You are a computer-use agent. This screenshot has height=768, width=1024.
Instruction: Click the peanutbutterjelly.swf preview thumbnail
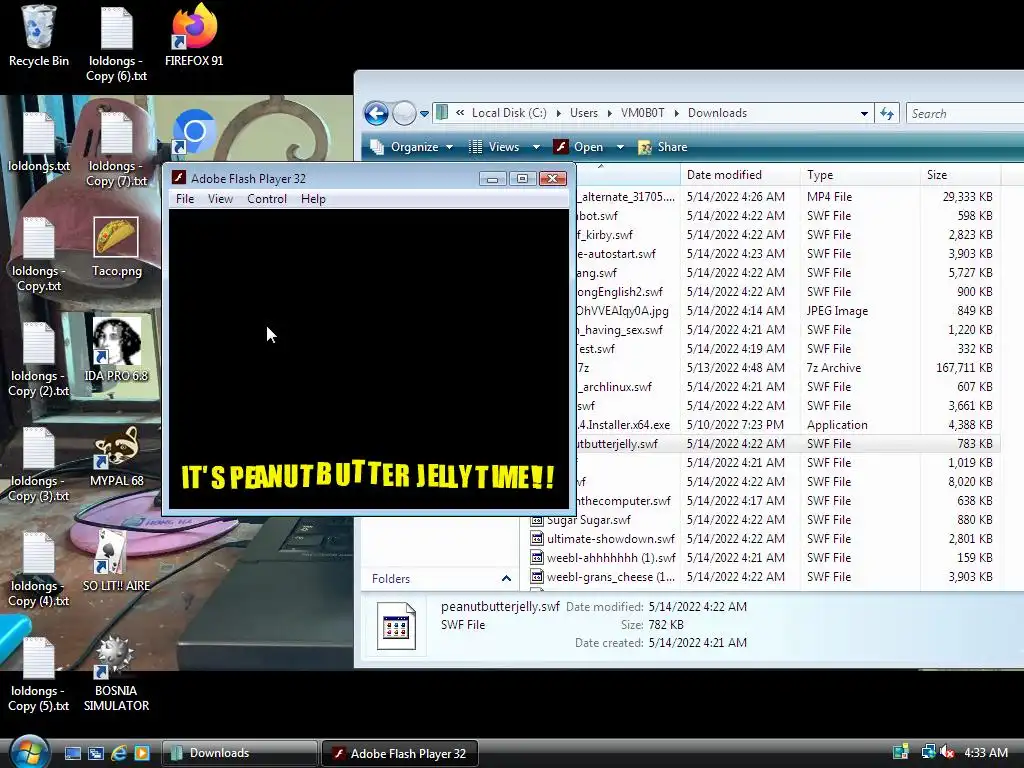click(x=396, y=626)
